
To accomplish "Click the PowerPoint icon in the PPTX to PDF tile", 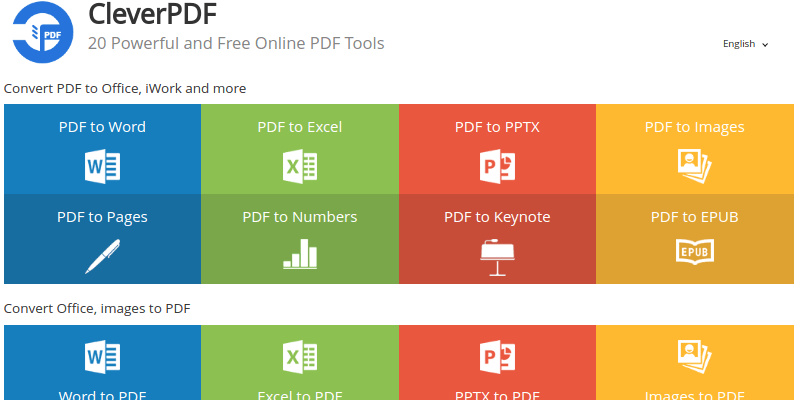I will point(497,356).
